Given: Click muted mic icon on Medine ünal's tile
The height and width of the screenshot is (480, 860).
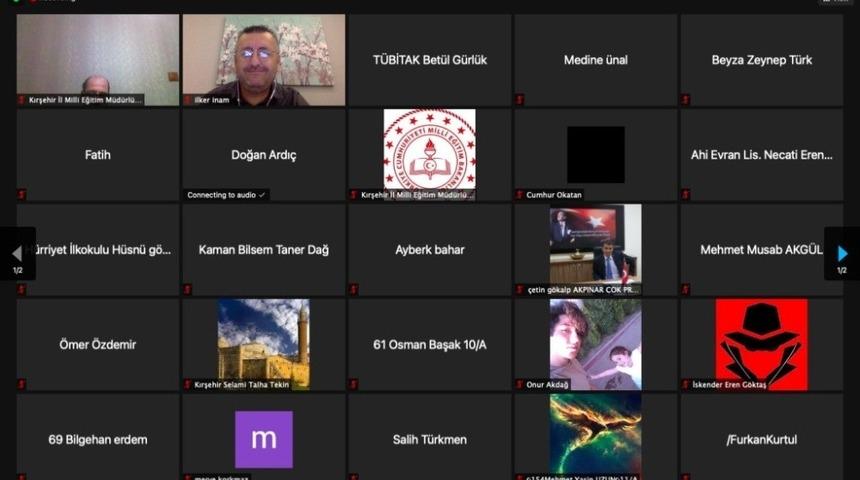Looking at the screenshot, I should point(520,100).
